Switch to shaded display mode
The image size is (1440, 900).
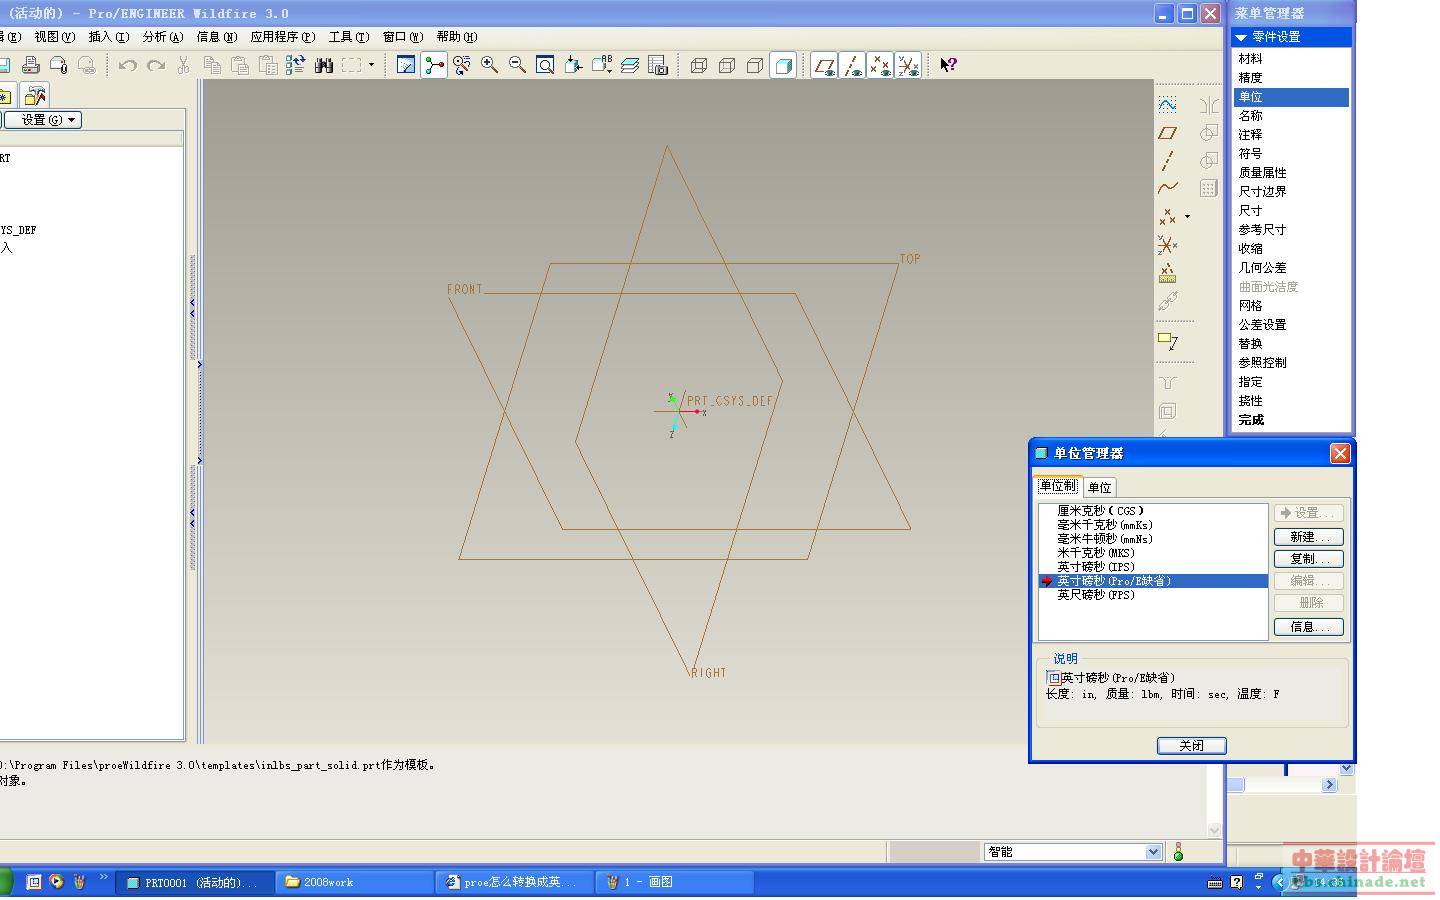(x=784, y=65)
